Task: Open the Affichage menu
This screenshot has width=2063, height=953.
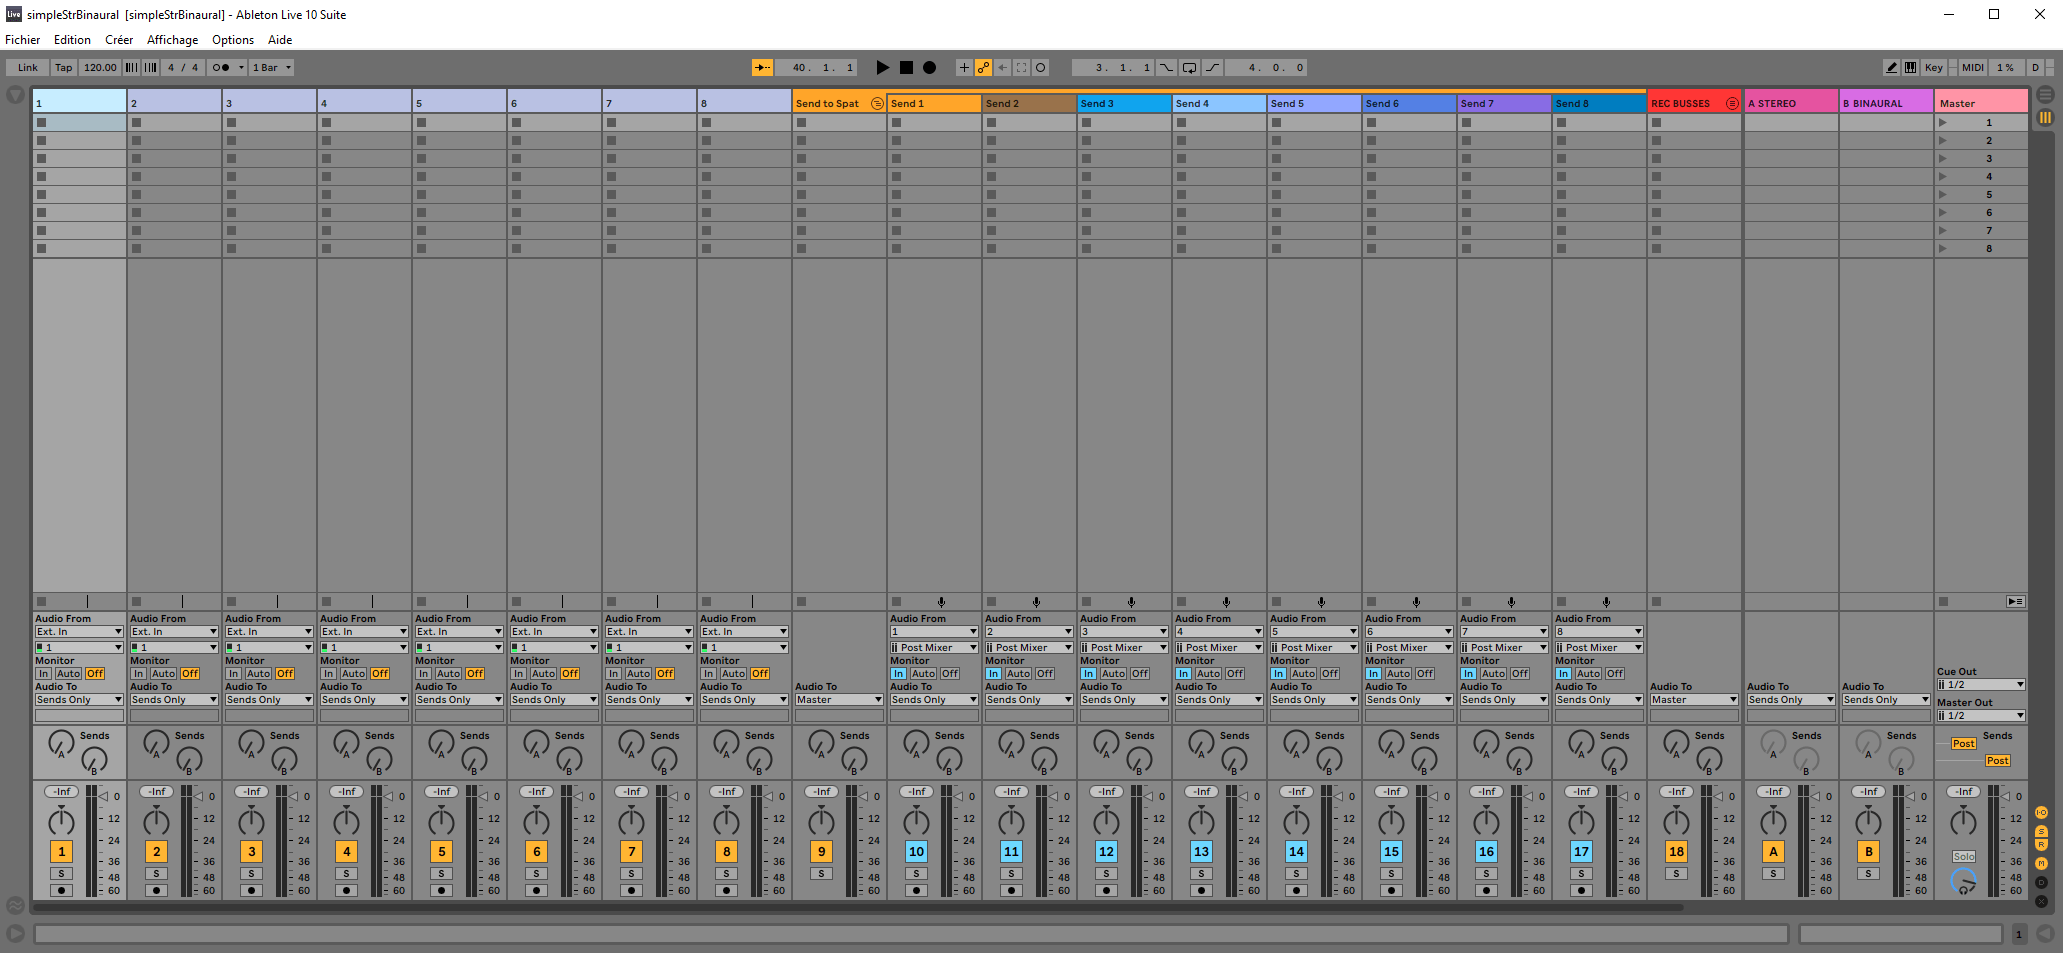Action: point(172,40)
